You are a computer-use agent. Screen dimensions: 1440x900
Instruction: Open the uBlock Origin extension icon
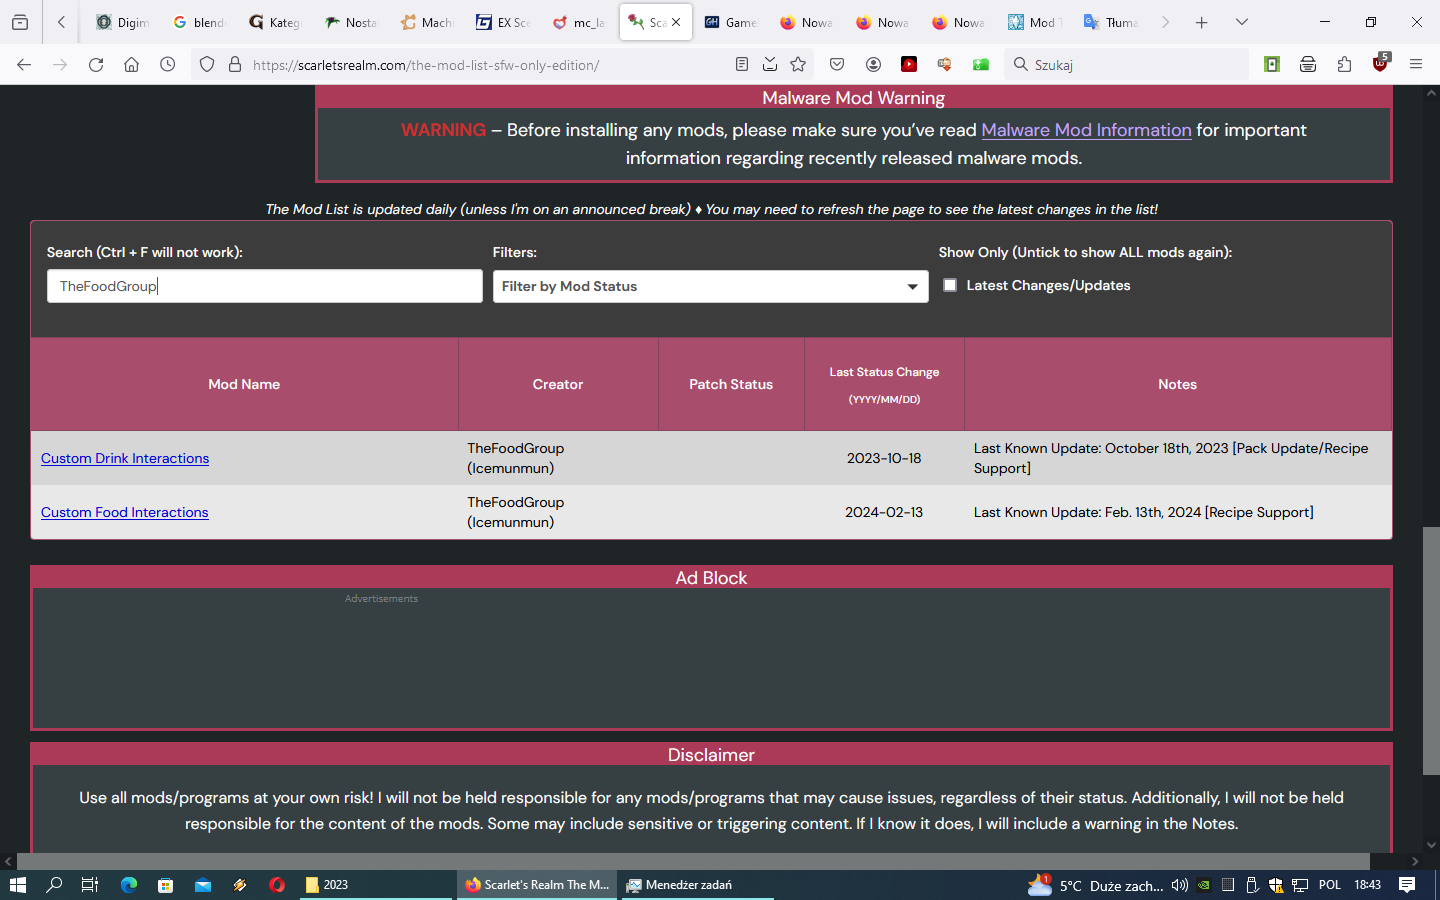tap(1380, 64)
